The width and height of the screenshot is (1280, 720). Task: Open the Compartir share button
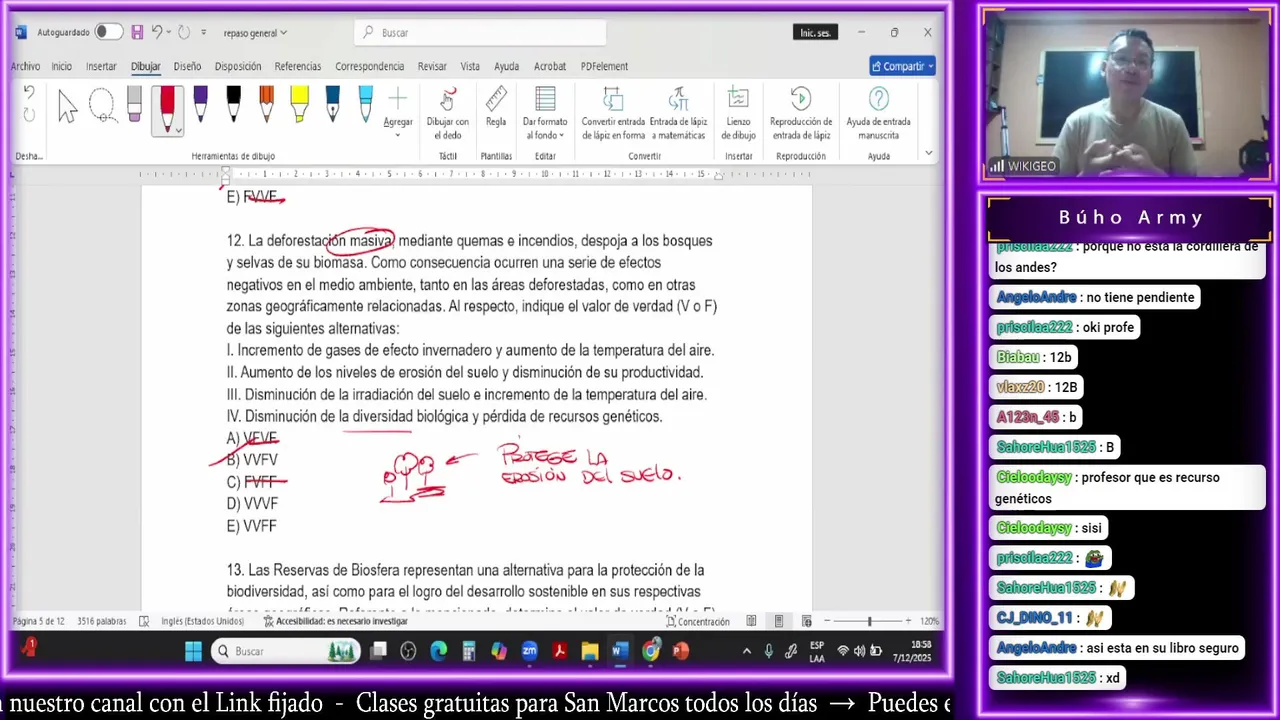tap(902, 66)
